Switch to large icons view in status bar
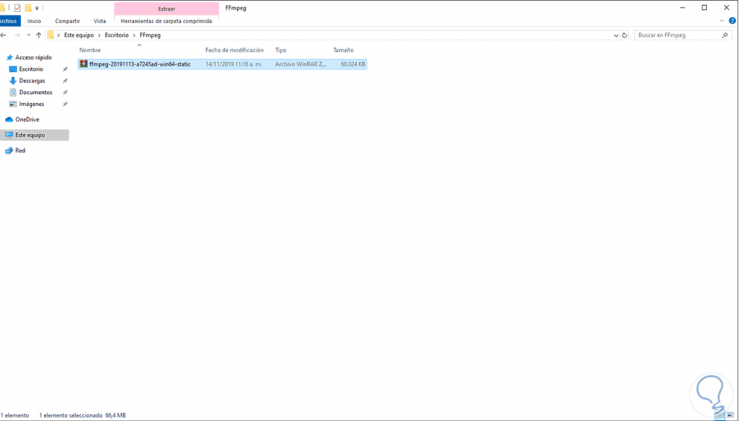Screen dimensions: 745x421 (730, 416)
